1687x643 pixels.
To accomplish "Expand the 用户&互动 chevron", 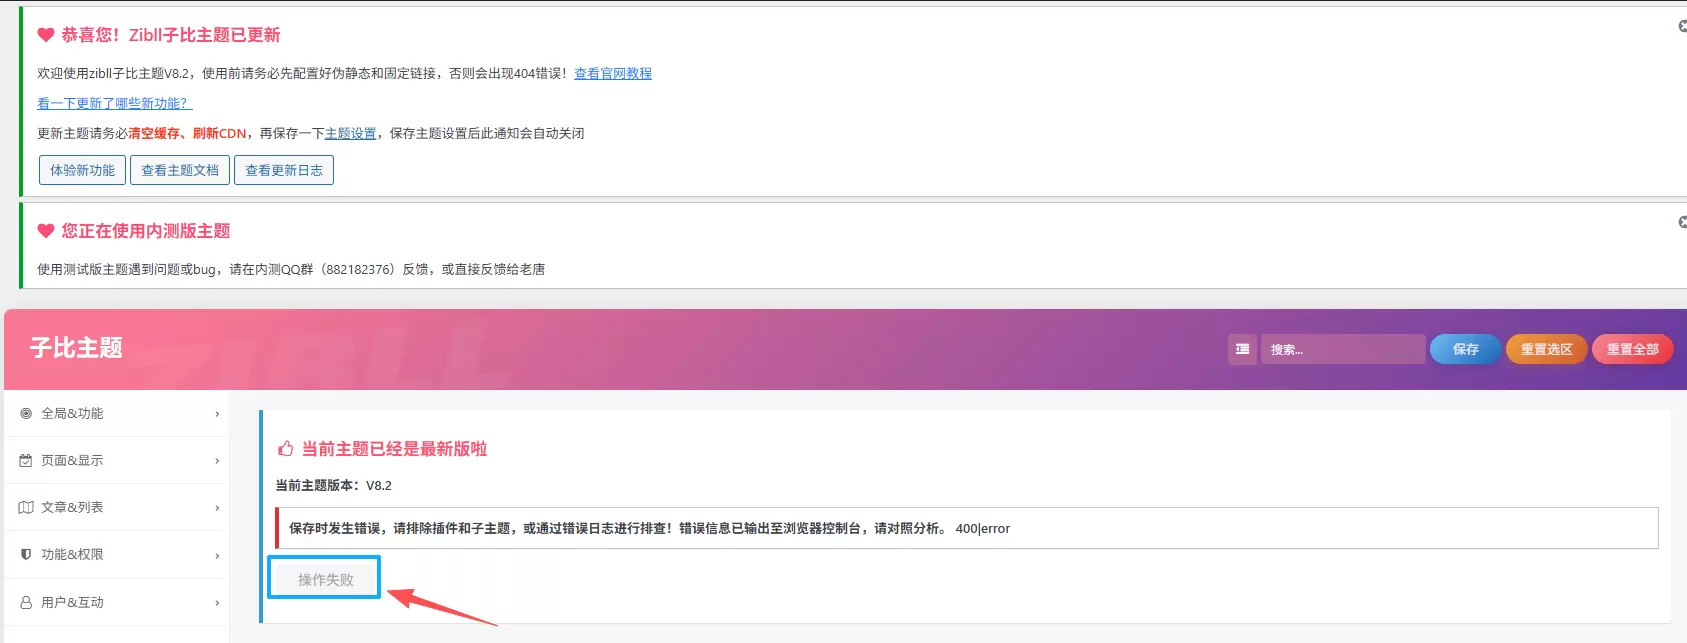I will (217, 603).
